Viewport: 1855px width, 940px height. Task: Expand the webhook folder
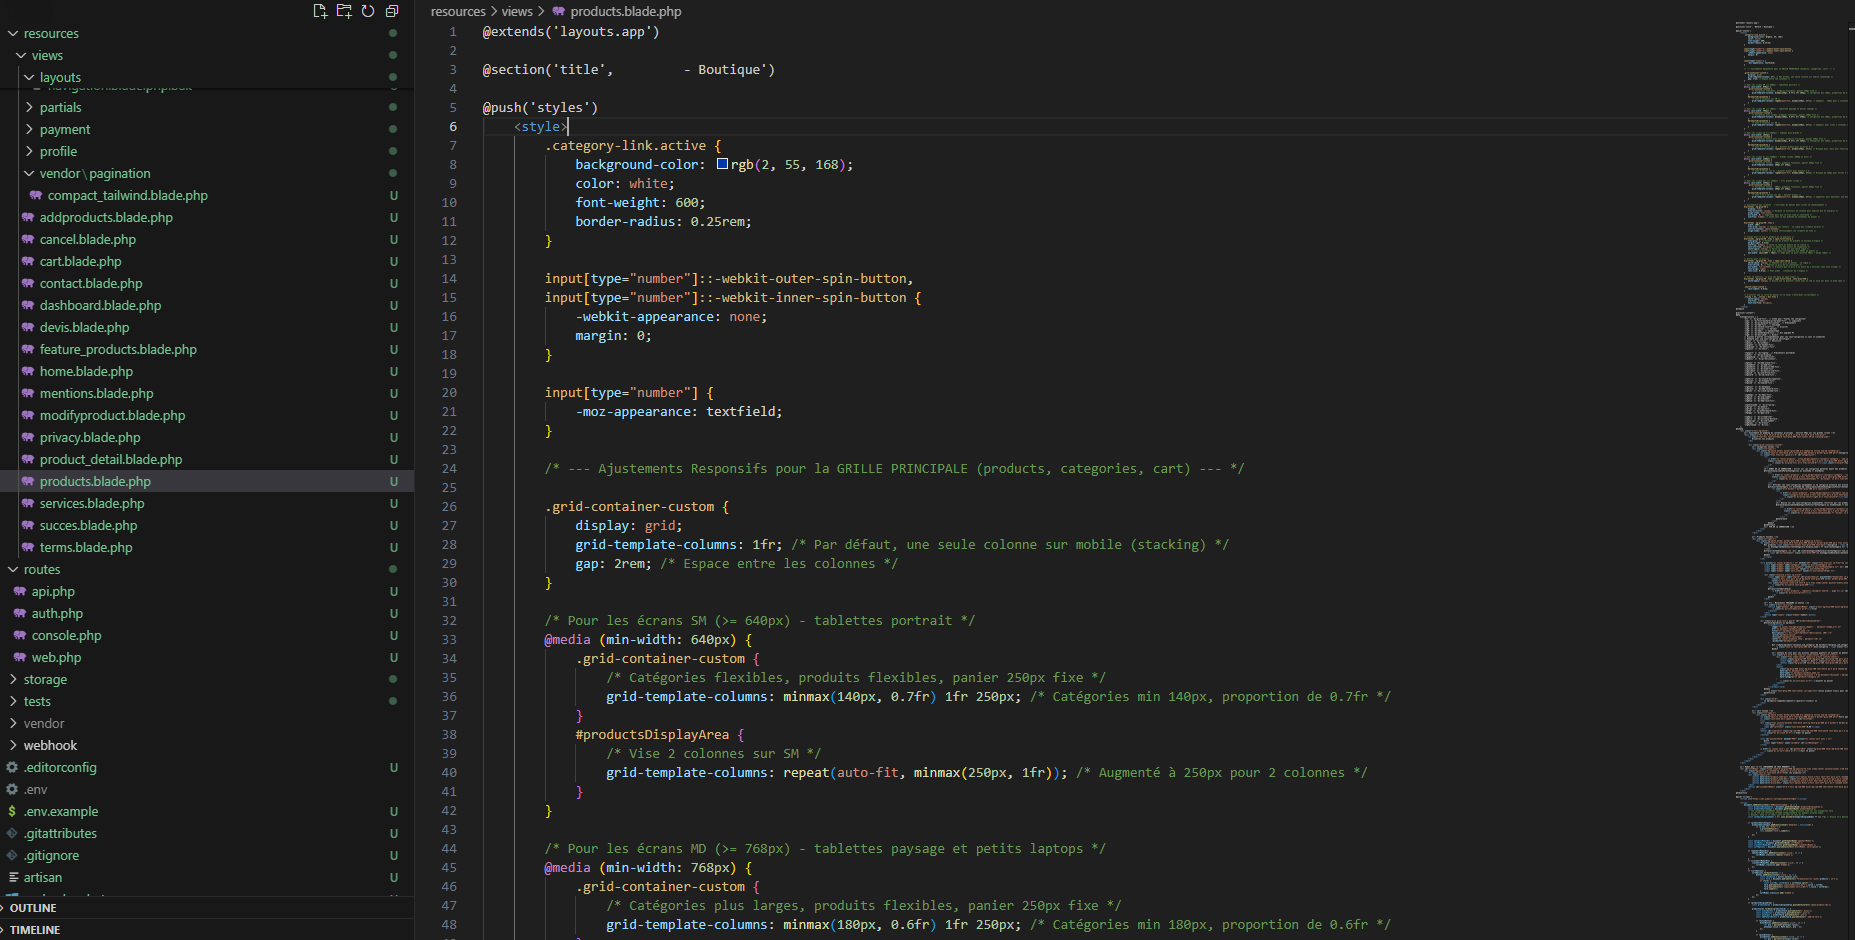206,745
